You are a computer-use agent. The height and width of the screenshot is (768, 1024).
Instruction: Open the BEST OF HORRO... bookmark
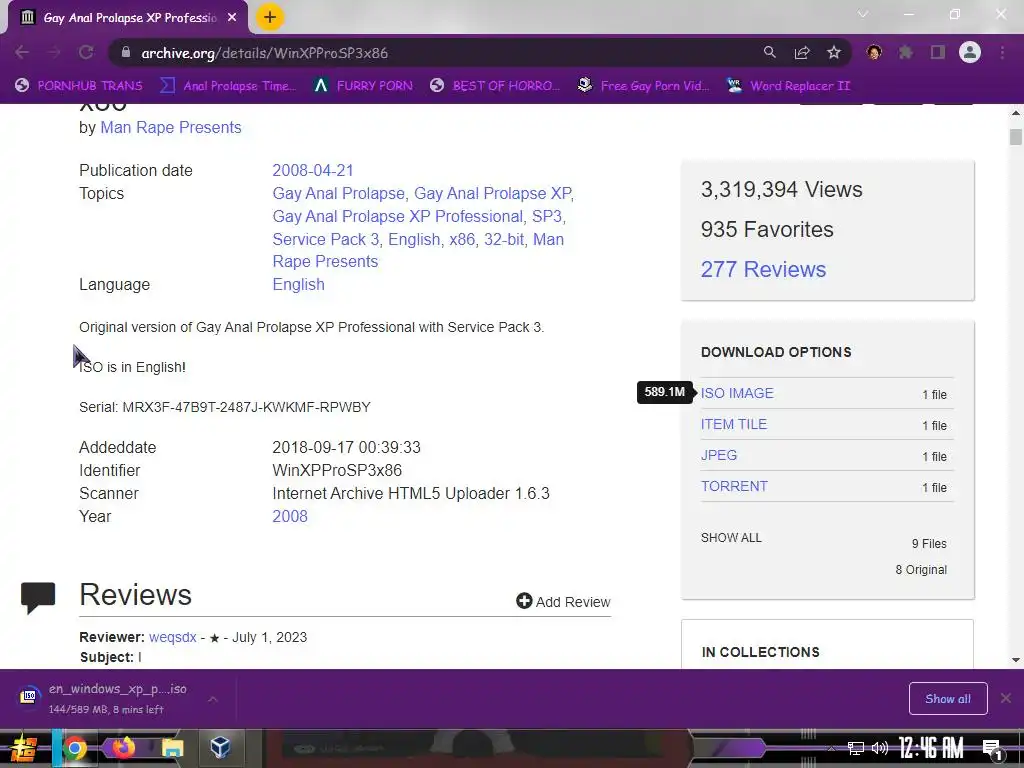coord(495,86)
